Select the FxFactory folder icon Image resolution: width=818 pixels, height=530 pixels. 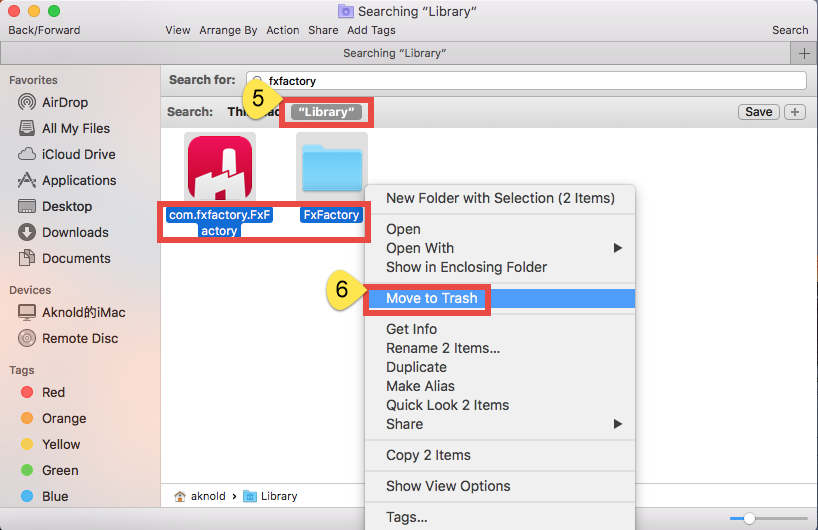click(332, 167)
